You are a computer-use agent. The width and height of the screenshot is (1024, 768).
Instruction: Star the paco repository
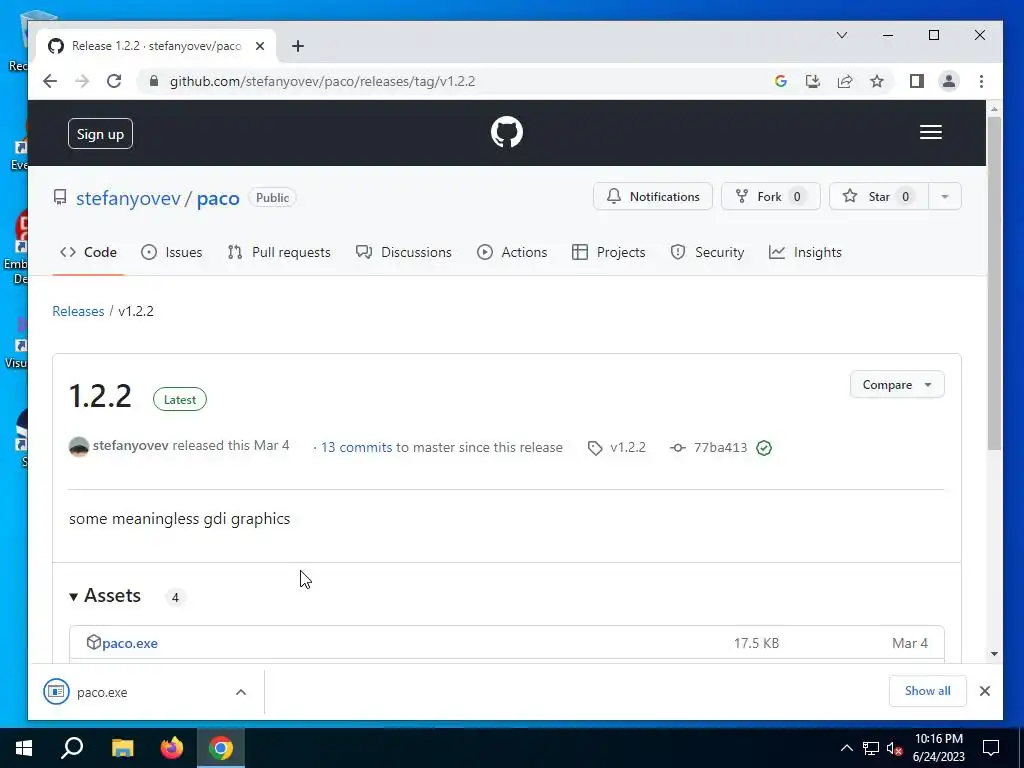pos(878,197)
